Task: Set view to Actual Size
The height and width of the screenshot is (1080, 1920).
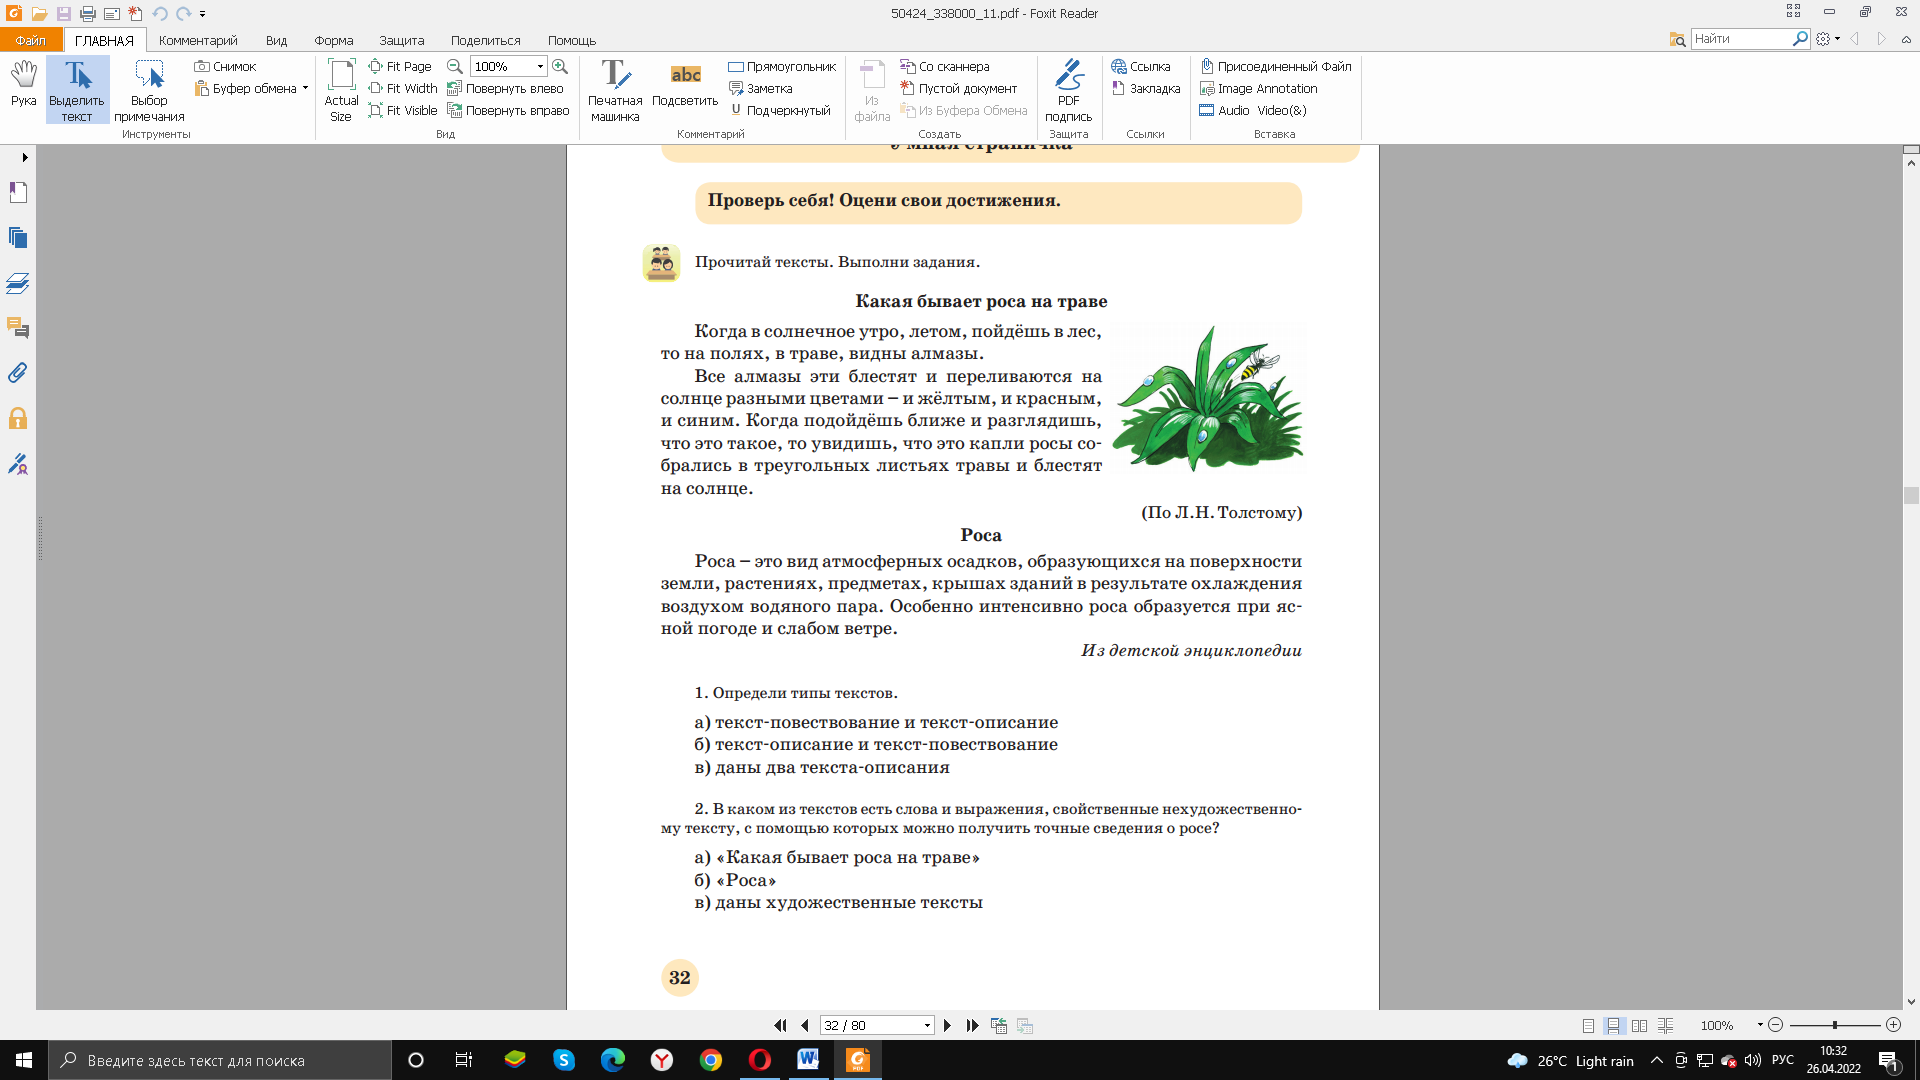Action: (x=341, y=90)
